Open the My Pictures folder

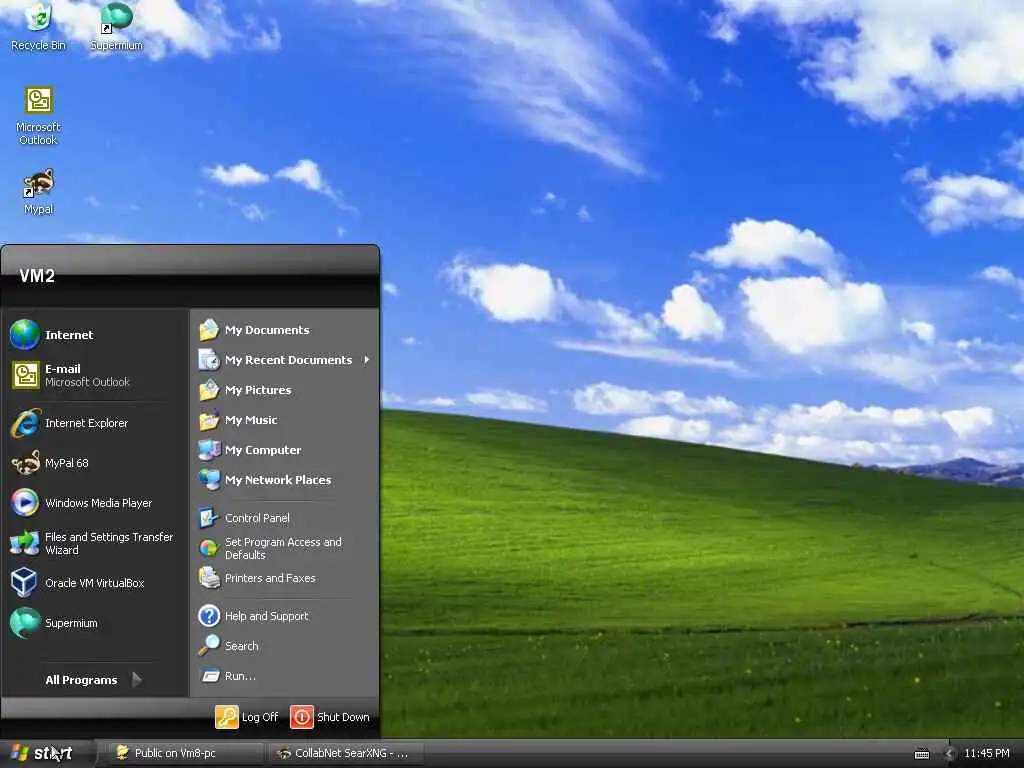[285, 391]
